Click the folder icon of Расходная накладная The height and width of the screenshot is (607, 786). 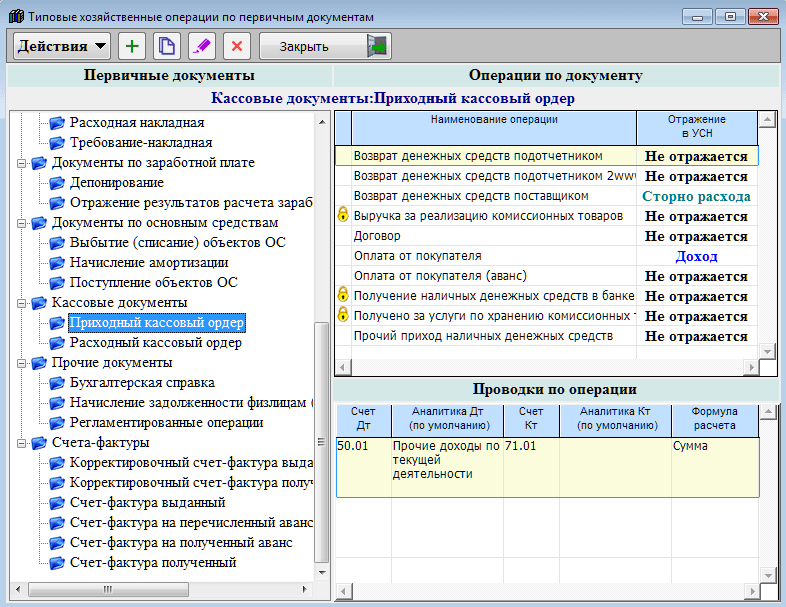(57, 122)
